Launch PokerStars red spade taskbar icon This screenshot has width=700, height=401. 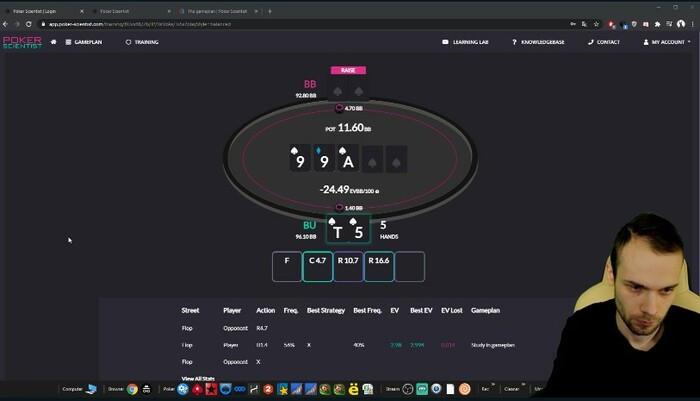[x=197, y=389]
